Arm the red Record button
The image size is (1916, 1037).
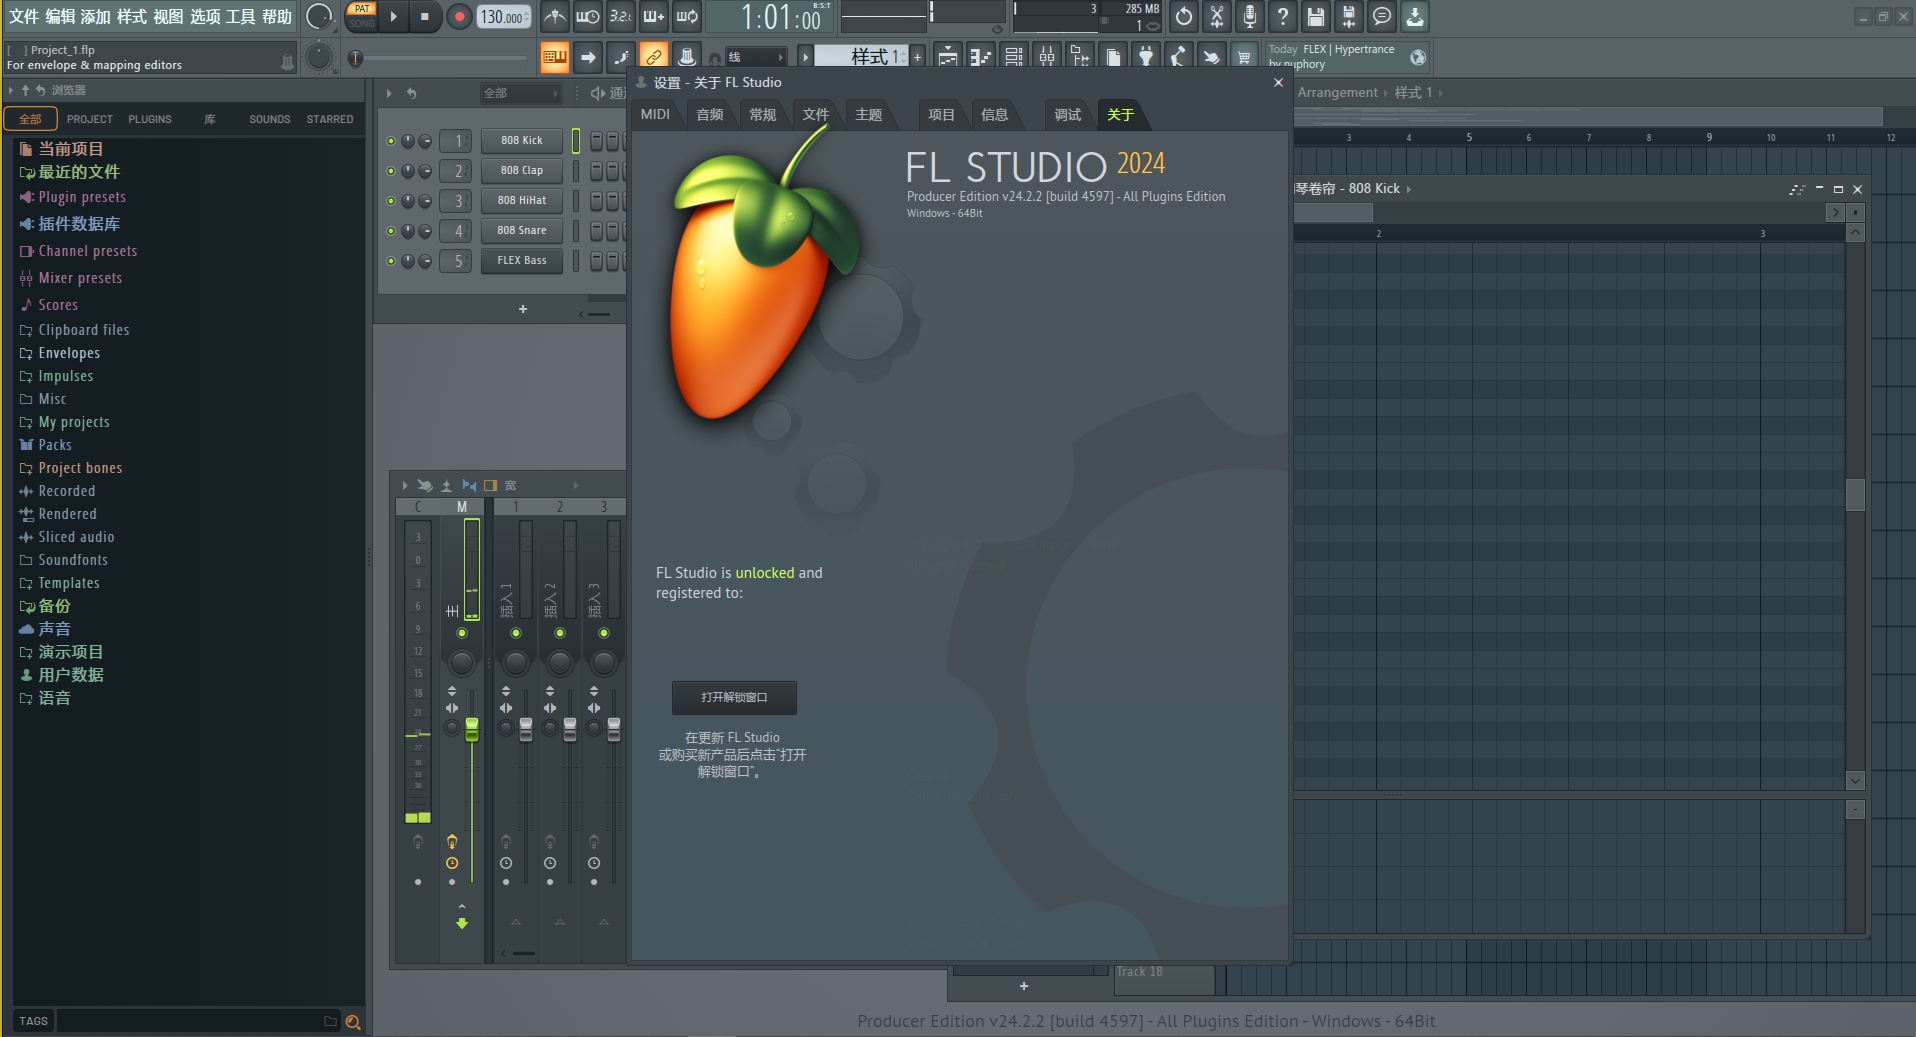tap(459, 16)
